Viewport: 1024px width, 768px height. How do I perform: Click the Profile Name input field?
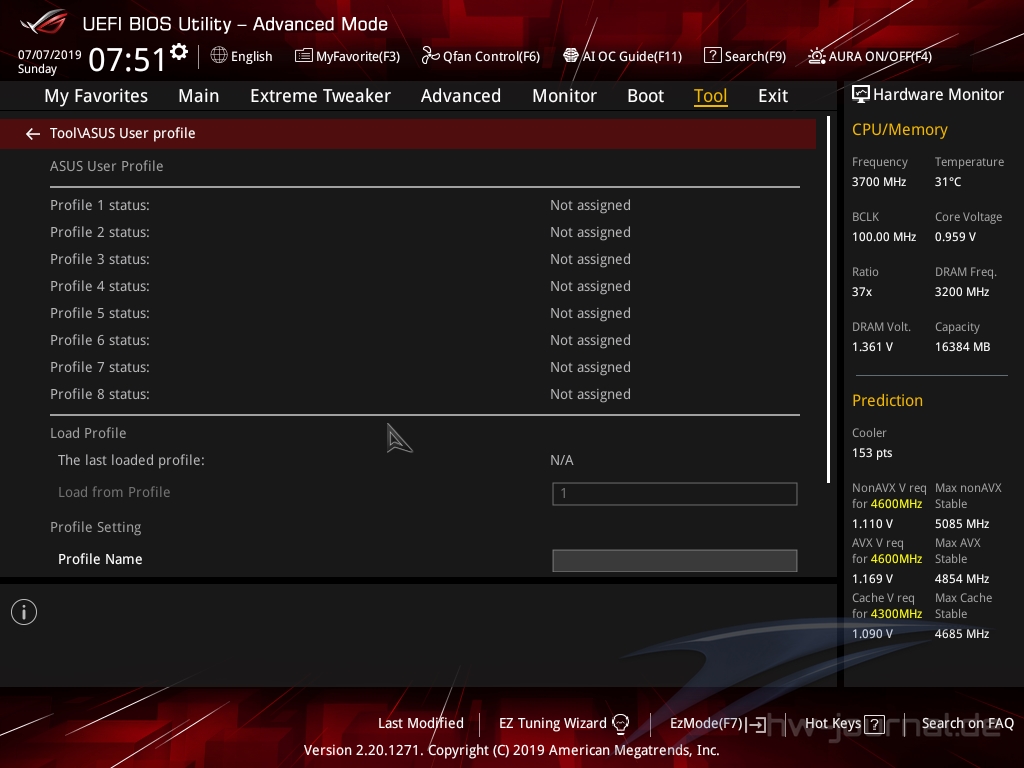click(675, 560)
